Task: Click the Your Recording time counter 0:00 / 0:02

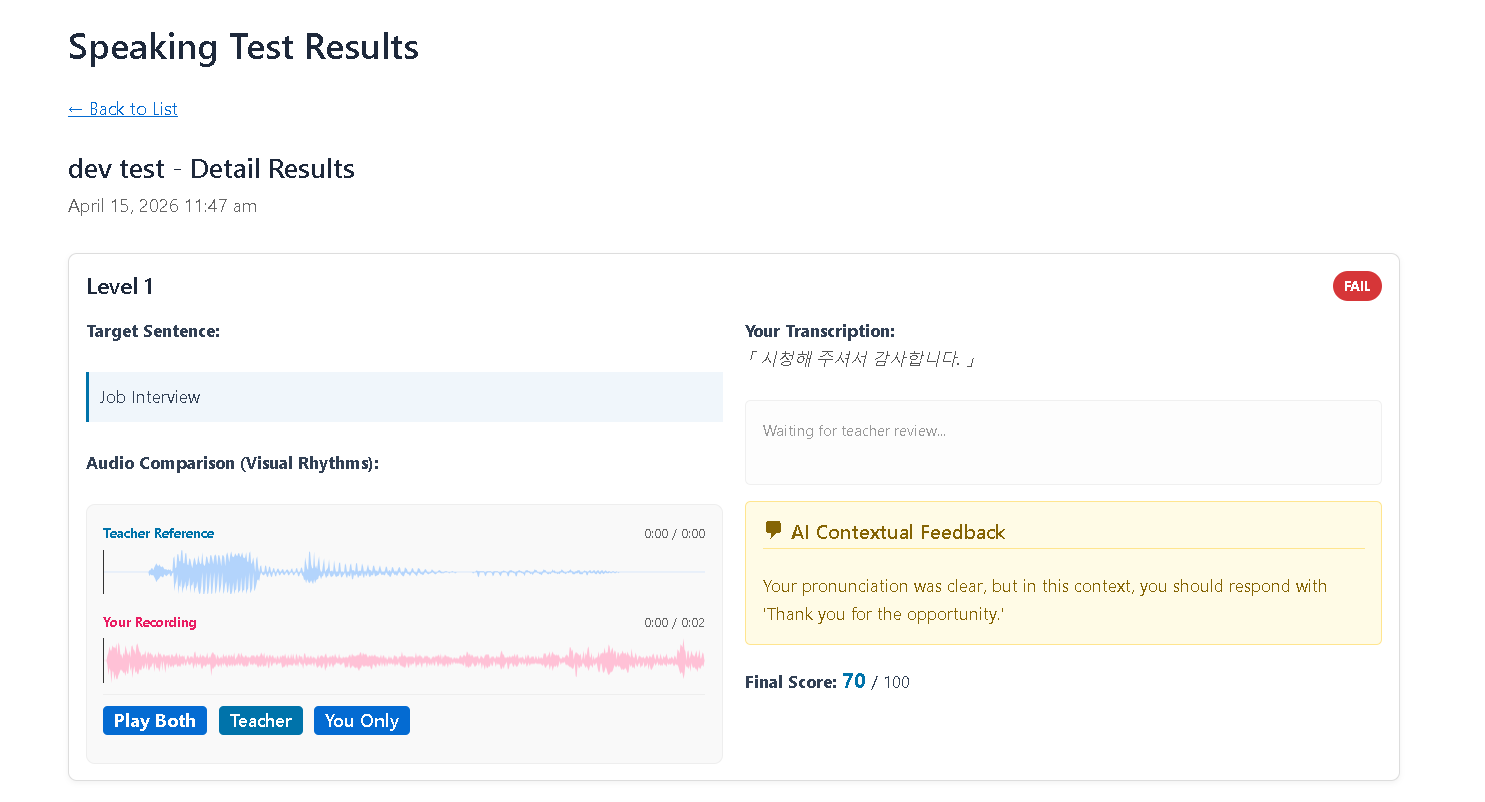Action: click(x=675, y=622)
